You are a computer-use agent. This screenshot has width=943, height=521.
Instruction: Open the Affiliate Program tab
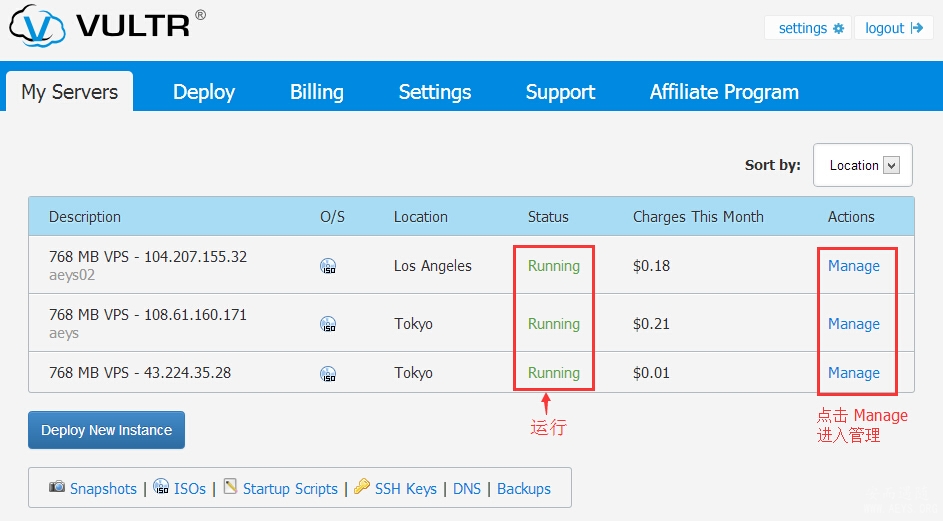point(724,92)
